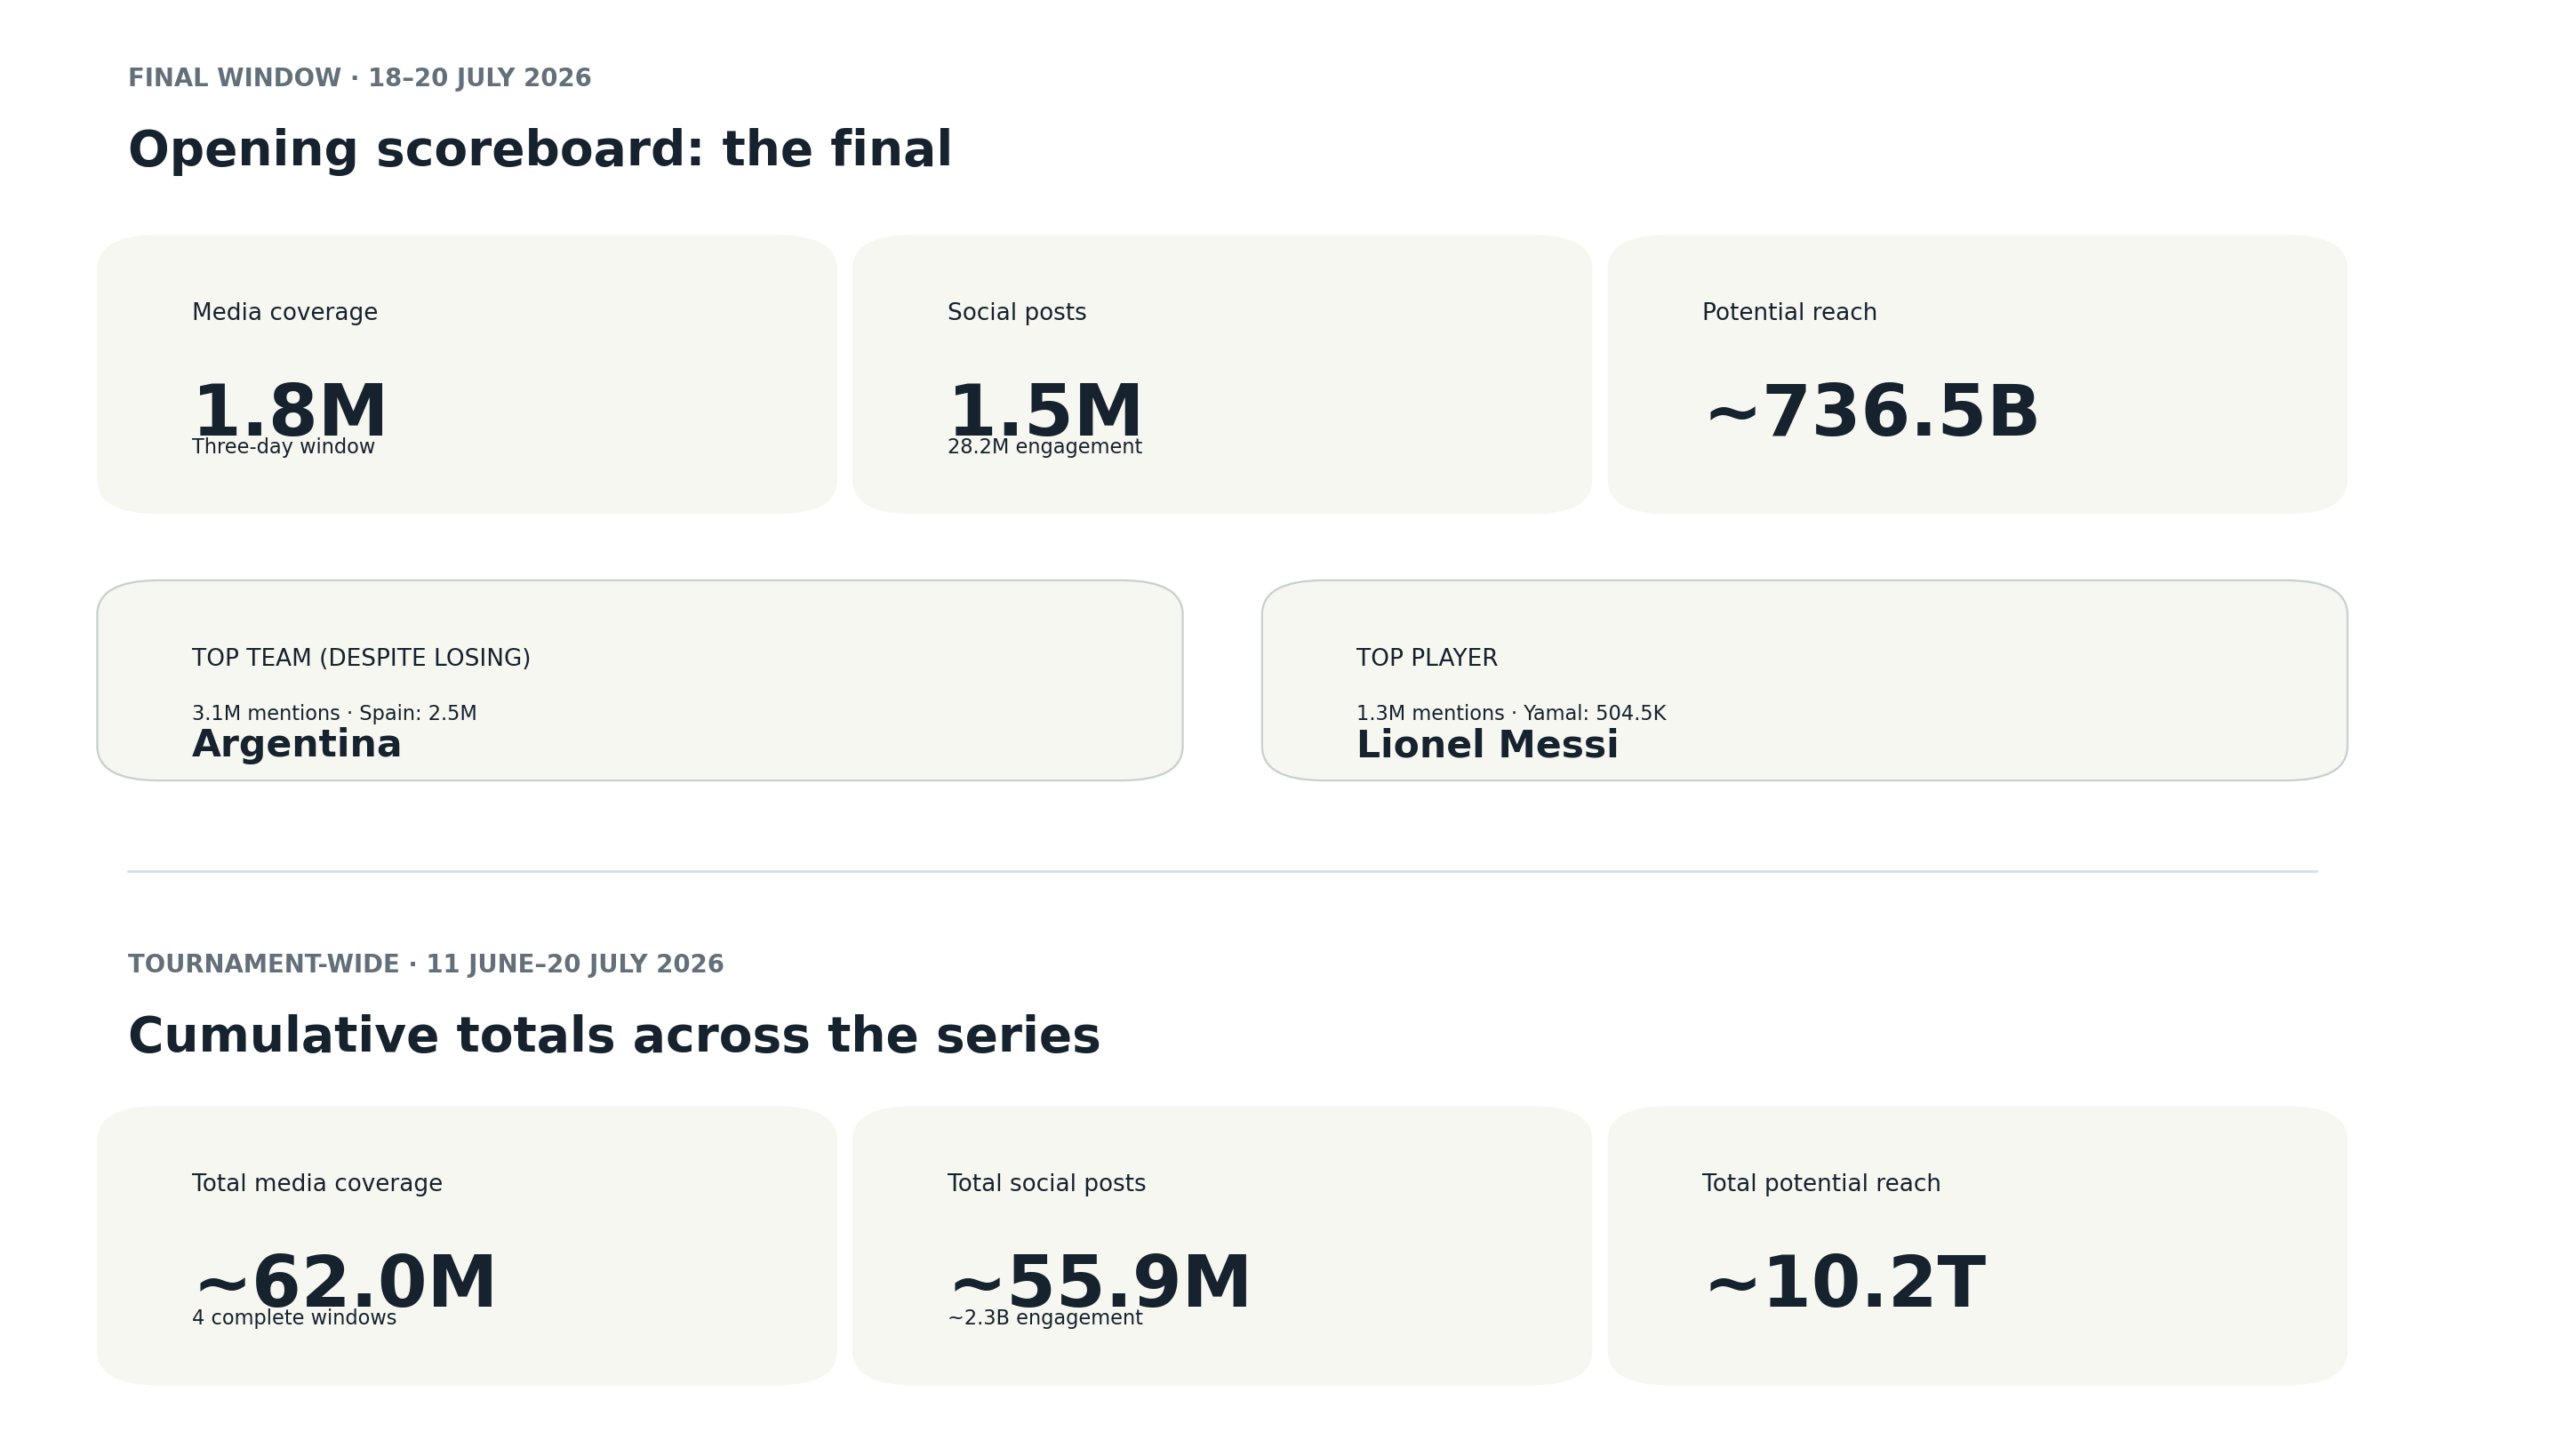Screen dimensions: 2560x1440
Task: Click 'Cumulative totals across the series' heading
Action: click(614, 1036)
